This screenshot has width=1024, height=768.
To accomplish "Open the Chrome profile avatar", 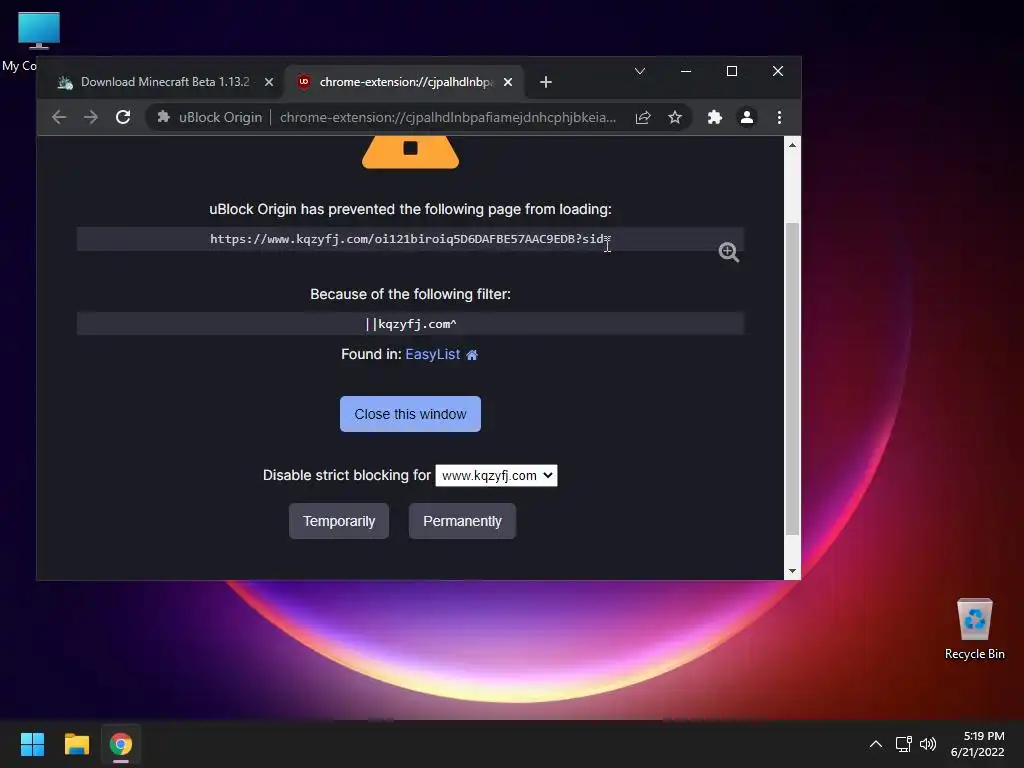I will (746, 117).
